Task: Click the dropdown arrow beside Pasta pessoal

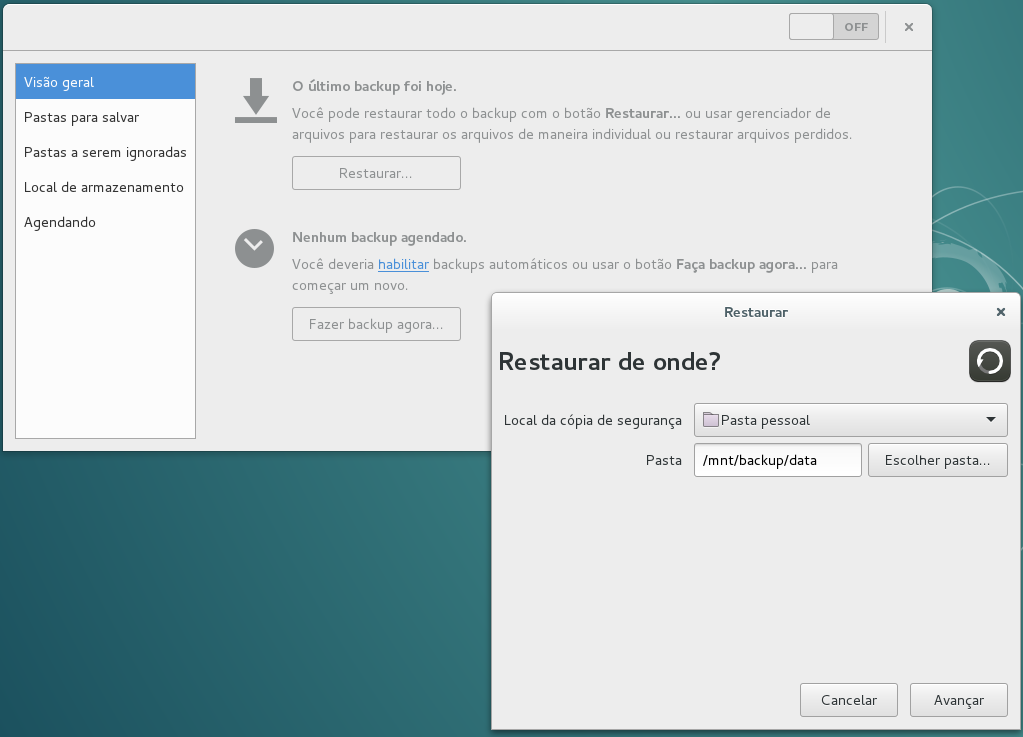Action: tap(990, 420)
